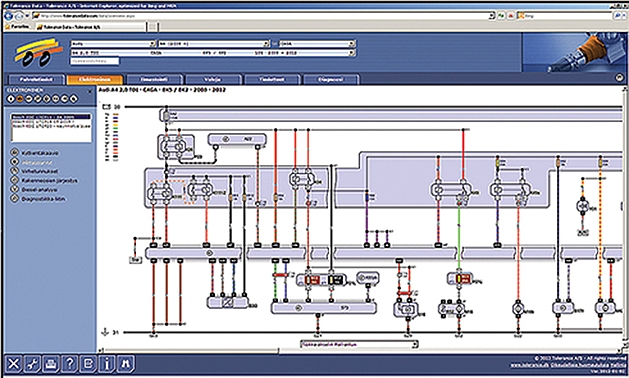Open help with the question mark icon
This screenshot has width=629, height=378.
coord(69,364)
